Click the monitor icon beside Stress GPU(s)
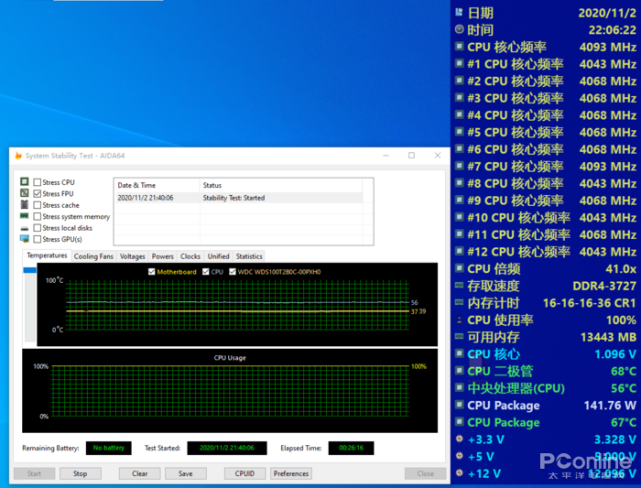This screenshot has height=488, width=641. pos(25,239)
